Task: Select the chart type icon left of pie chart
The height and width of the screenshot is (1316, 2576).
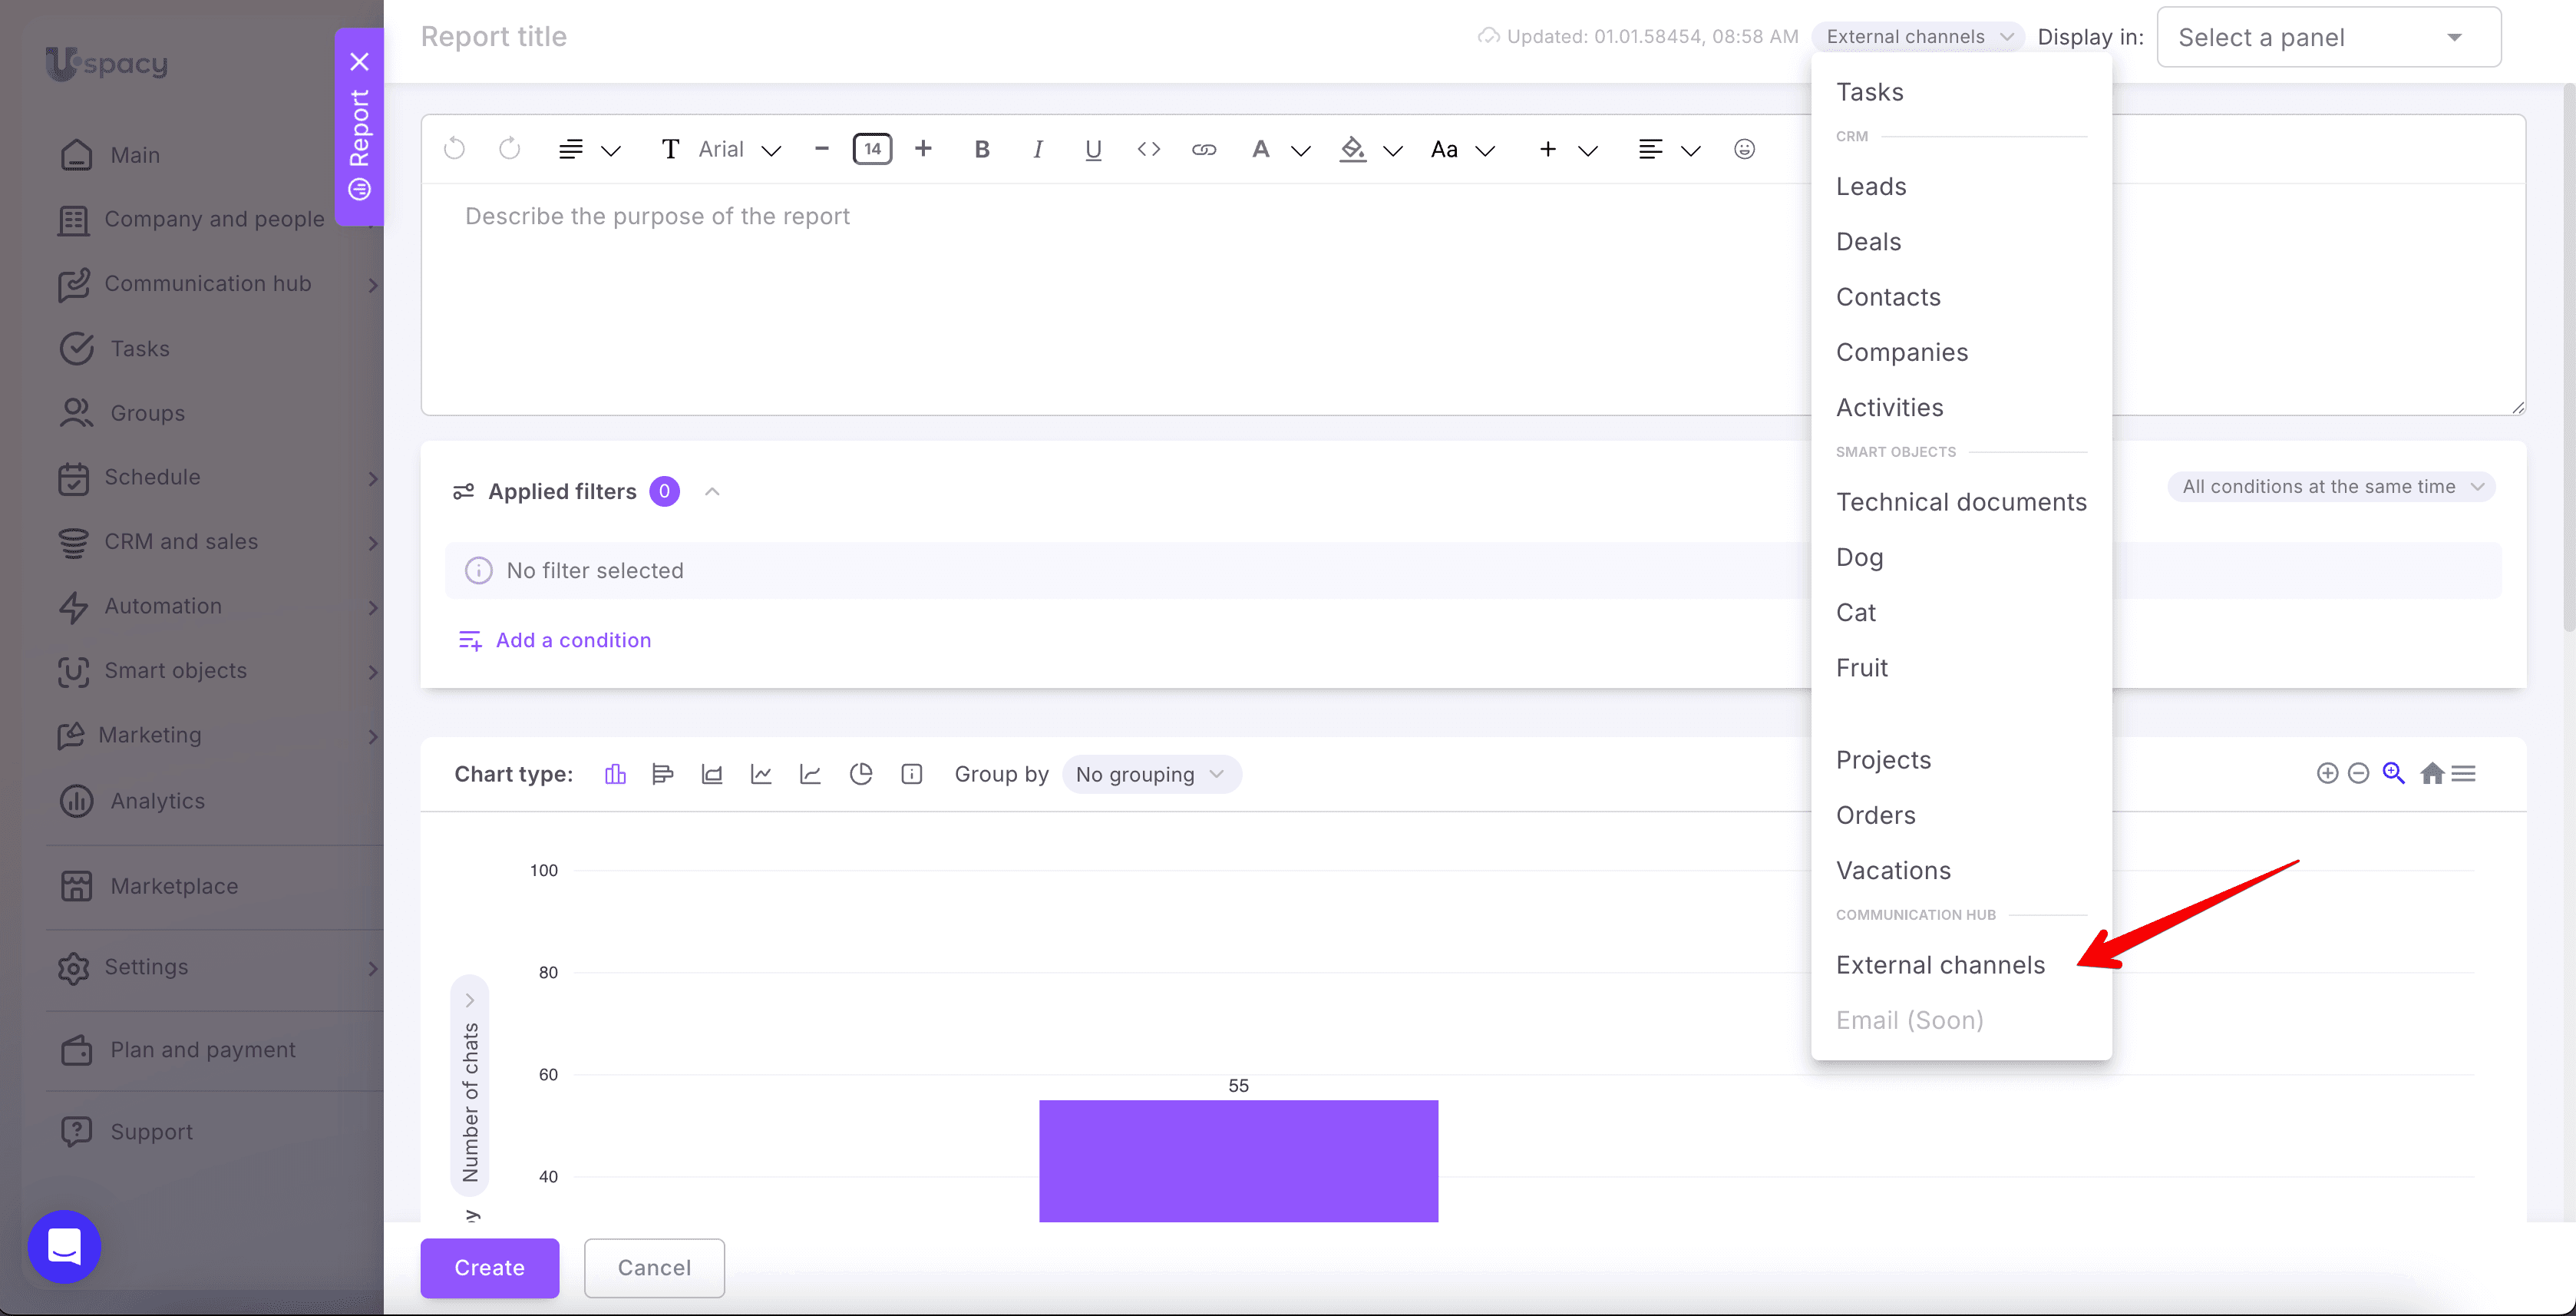Action: (810, 774)
